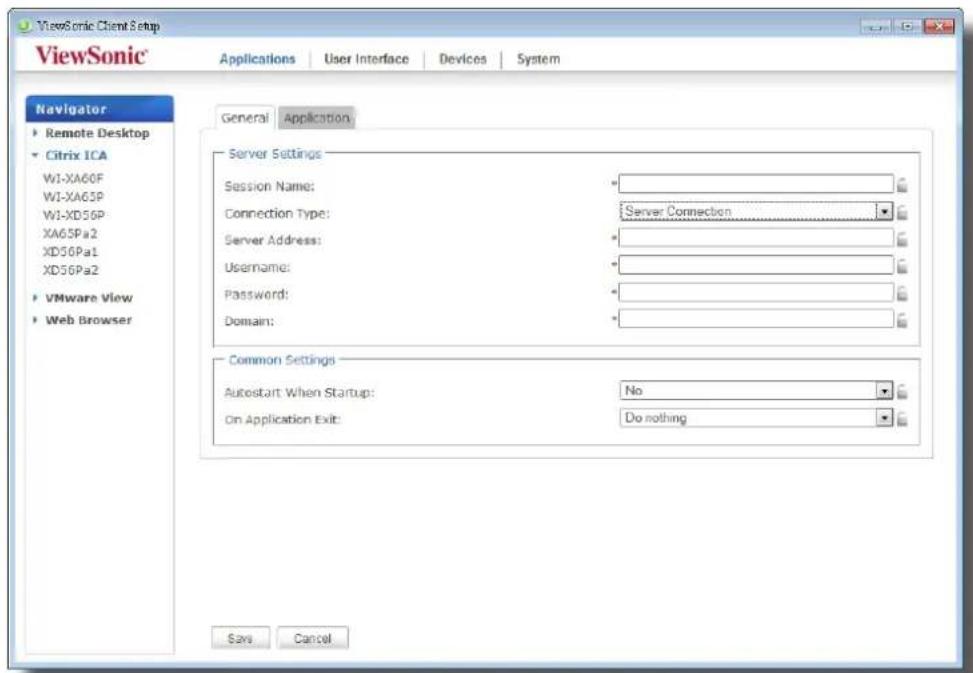The width and height of the screenshot is (973, 673).
Task: Click the lock icon beside Domain
Action: (902, 321)
